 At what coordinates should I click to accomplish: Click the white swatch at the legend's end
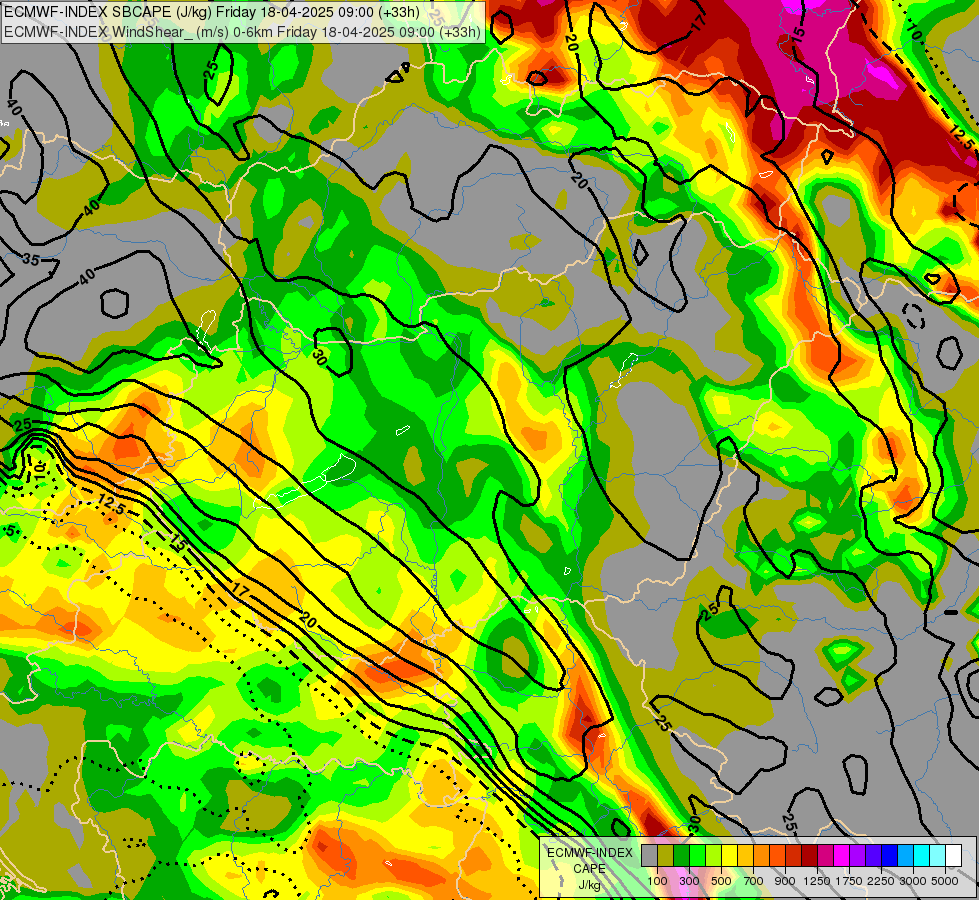tap(953, 856)
